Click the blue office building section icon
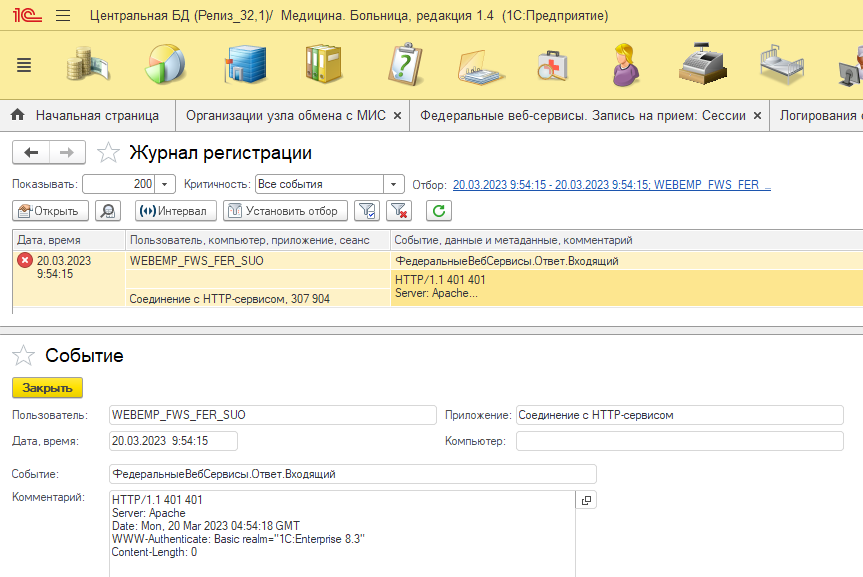The width and height of the screenshot is (863, 577). [x=245, y=65]
